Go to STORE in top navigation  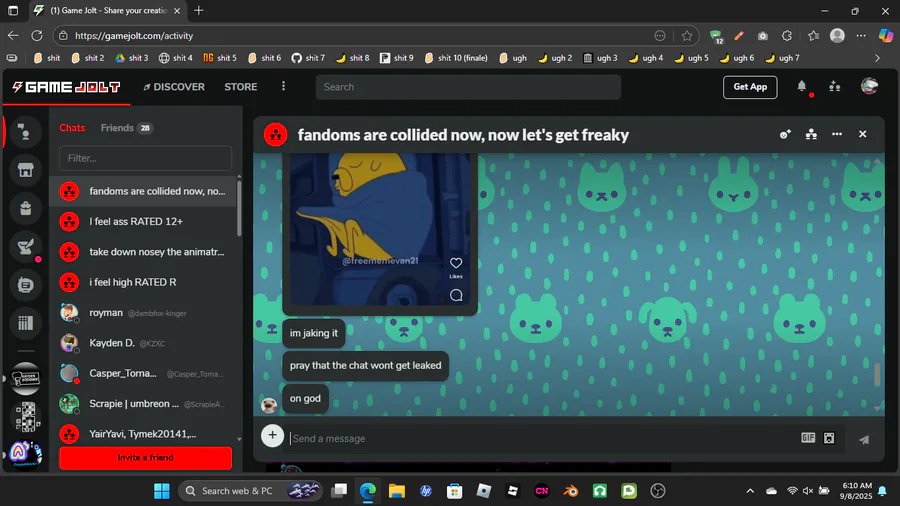(x=240, y=87)
